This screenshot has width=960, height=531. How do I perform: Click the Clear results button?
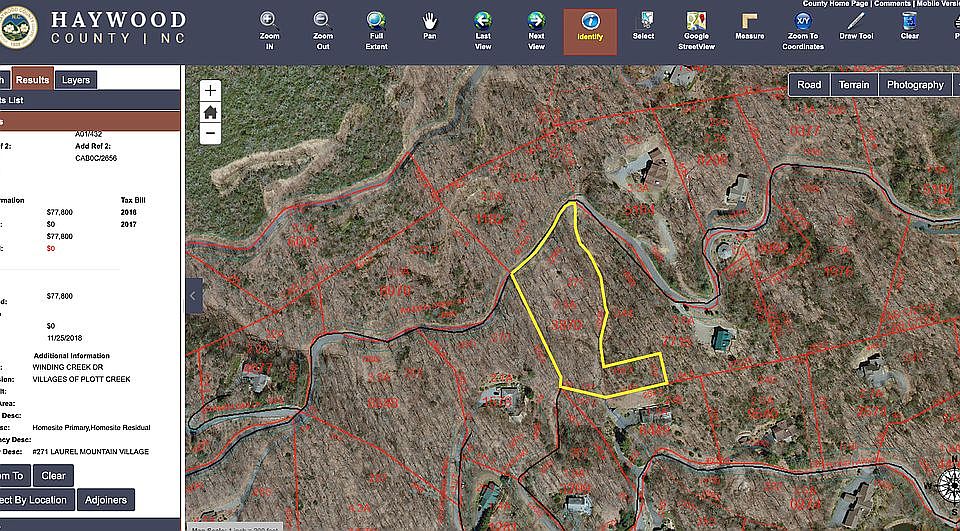[x=54, y=475]
